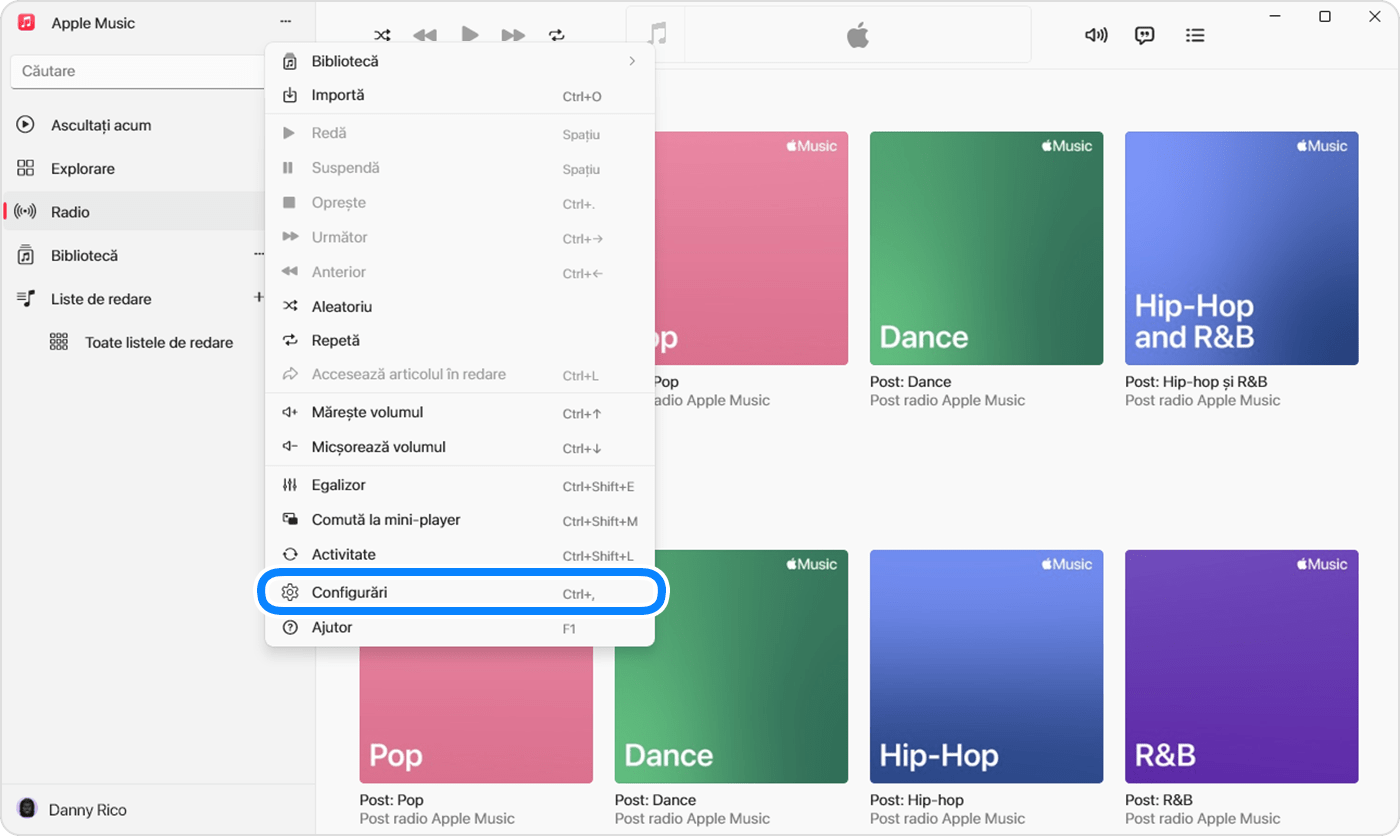Click Anterior menu entry

coord(460,272)
